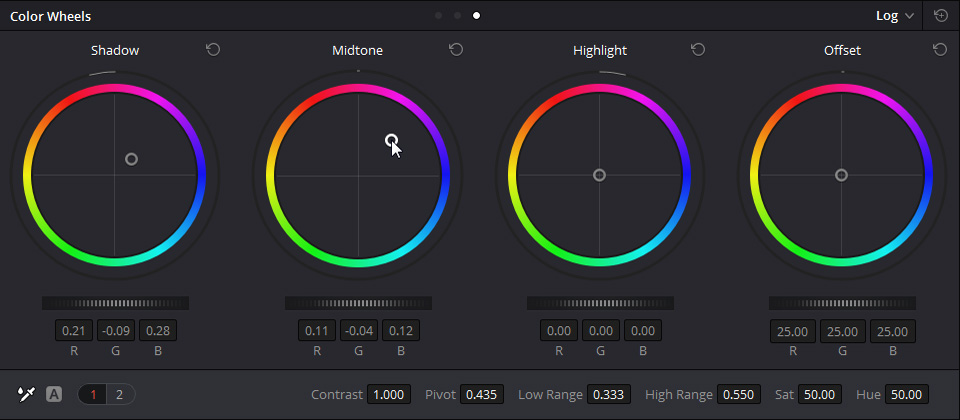This screenshot has height=420, width=960.
Task: Click the Offset G value 25.00
Action: point(842,331)
